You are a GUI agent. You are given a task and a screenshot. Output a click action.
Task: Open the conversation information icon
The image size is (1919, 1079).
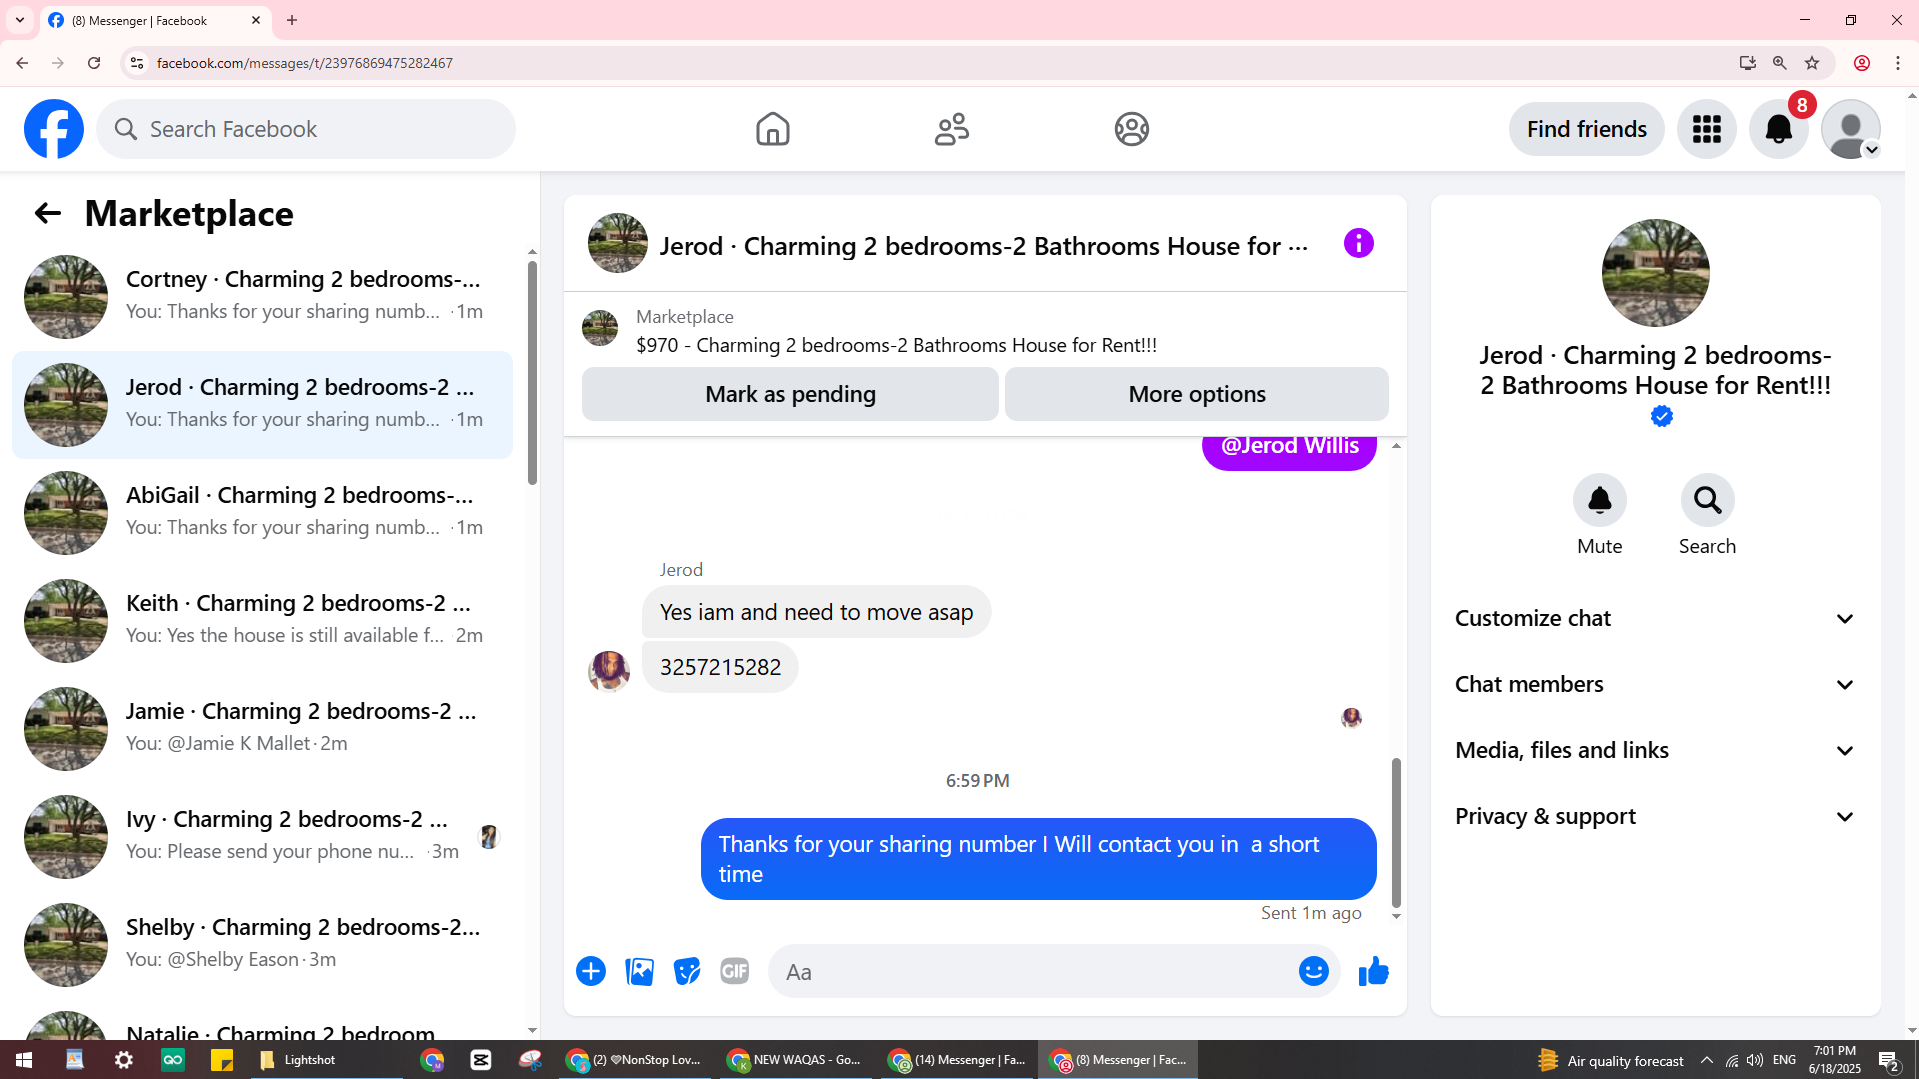click(x=1359, y=243)
